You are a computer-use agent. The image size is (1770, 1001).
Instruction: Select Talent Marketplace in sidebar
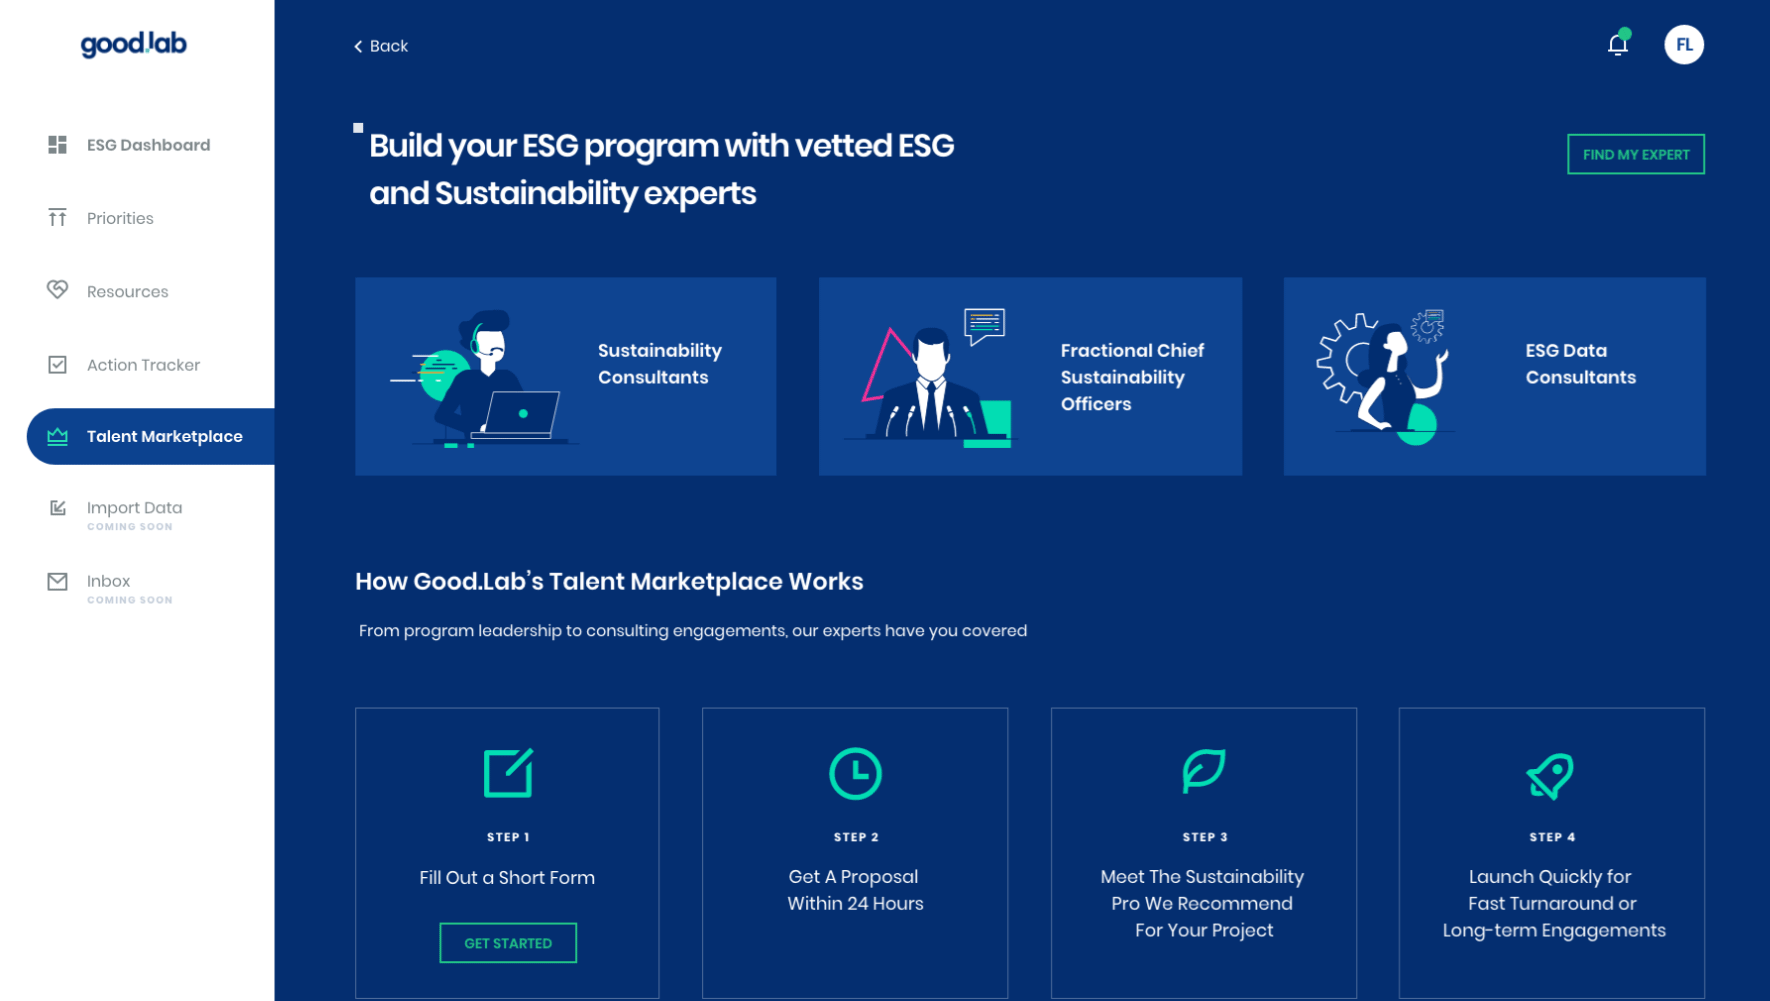pos(150,436)
